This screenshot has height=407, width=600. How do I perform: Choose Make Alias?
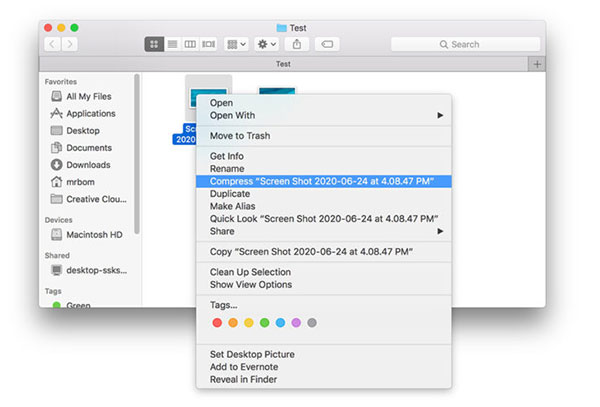[324, 206]
